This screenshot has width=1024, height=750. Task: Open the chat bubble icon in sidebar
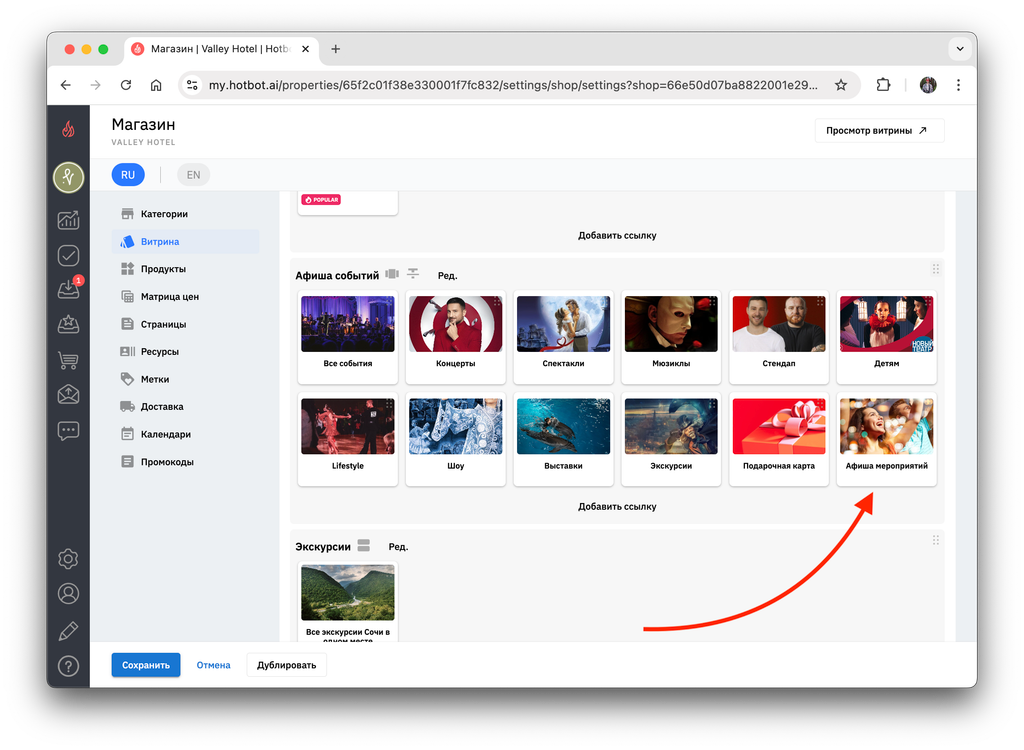click(x=68, y=431)
